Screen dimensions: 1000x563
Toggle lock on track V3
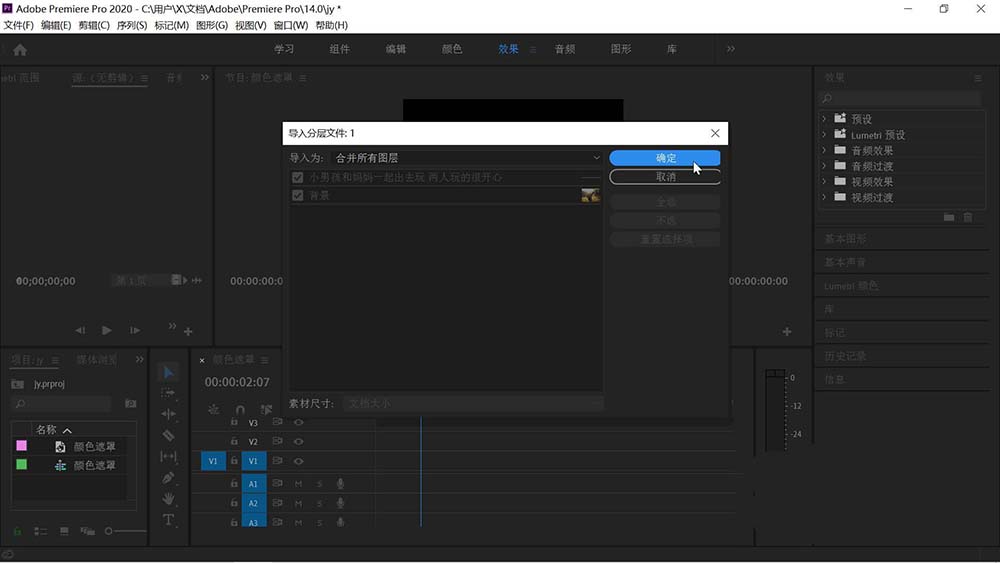tap(234, 422)
